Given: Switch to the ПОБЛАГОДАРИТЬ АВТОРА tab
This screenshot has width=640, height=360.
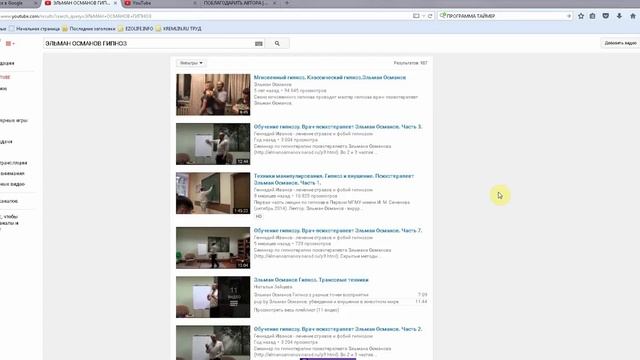Looking at the screenshot, I should (239, 3).
